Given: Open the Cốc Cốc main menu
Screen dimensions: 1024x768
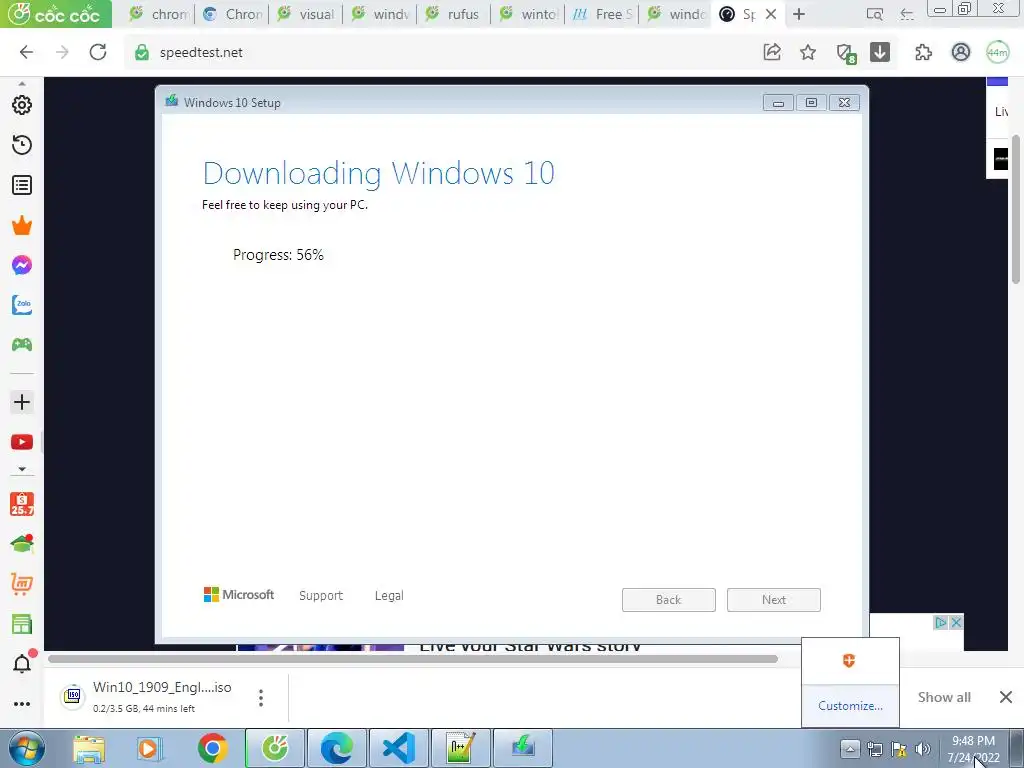Looking at the screenshot, I should click(x=56, y=14).
